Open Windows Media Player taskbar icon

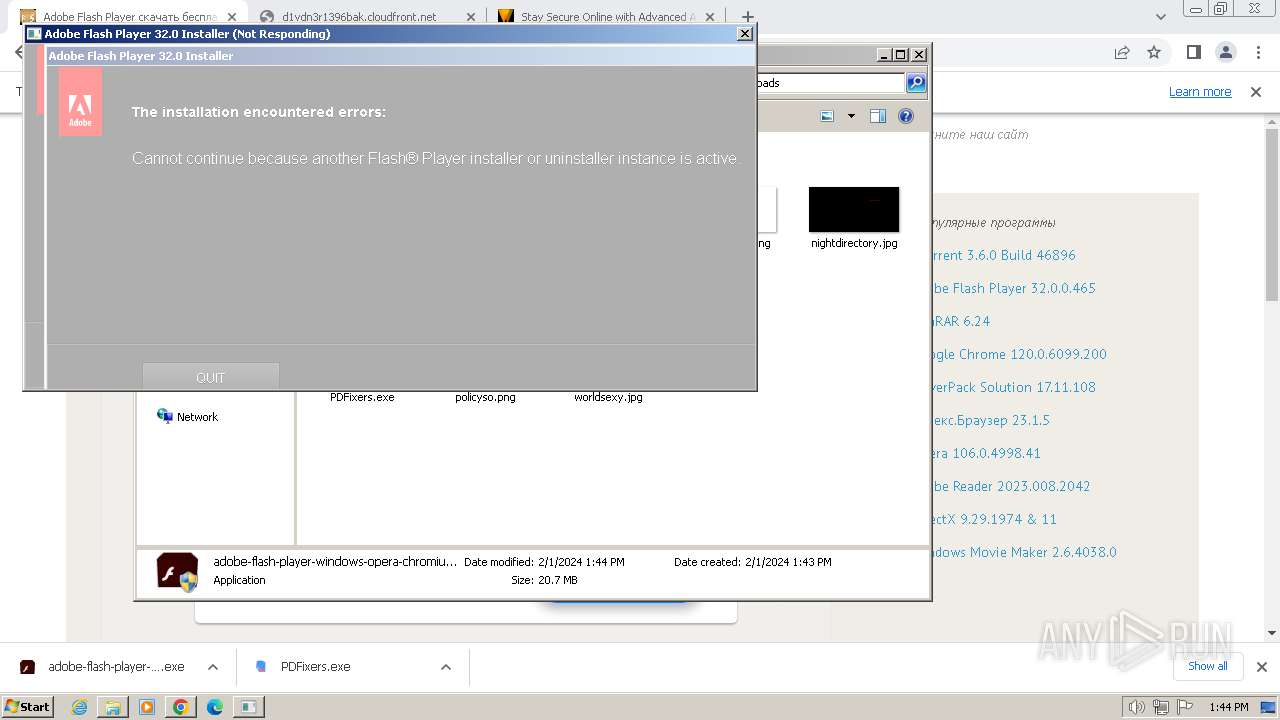[147, 707]
